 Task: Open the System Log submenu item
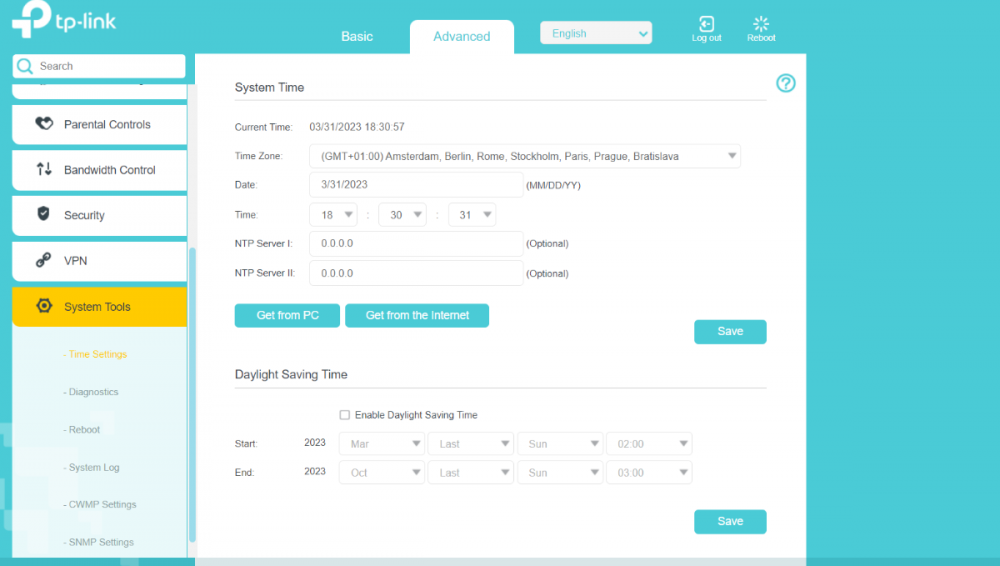93,467
